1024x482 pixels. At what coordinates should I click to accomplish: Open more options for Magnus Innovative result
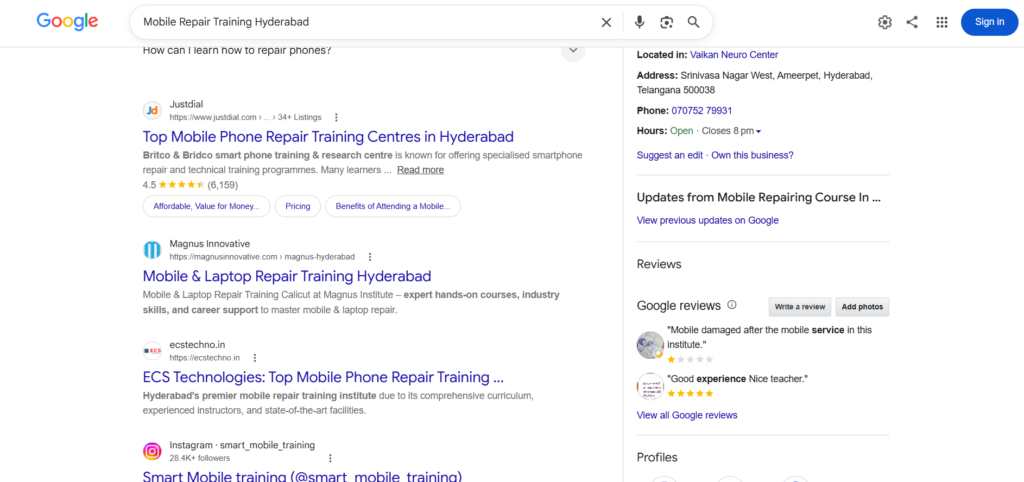coord(370,257)
